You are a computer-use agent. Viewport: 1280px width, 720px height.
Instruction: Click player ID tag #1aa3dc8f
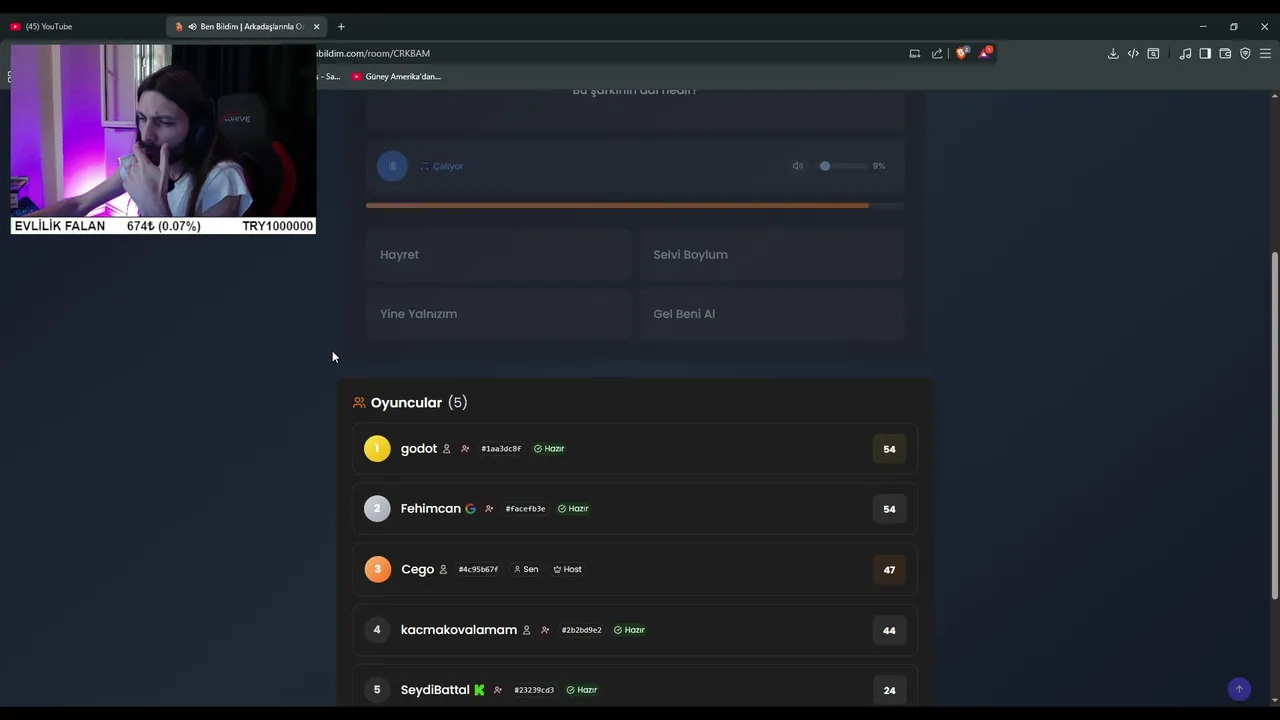(501, 449)
